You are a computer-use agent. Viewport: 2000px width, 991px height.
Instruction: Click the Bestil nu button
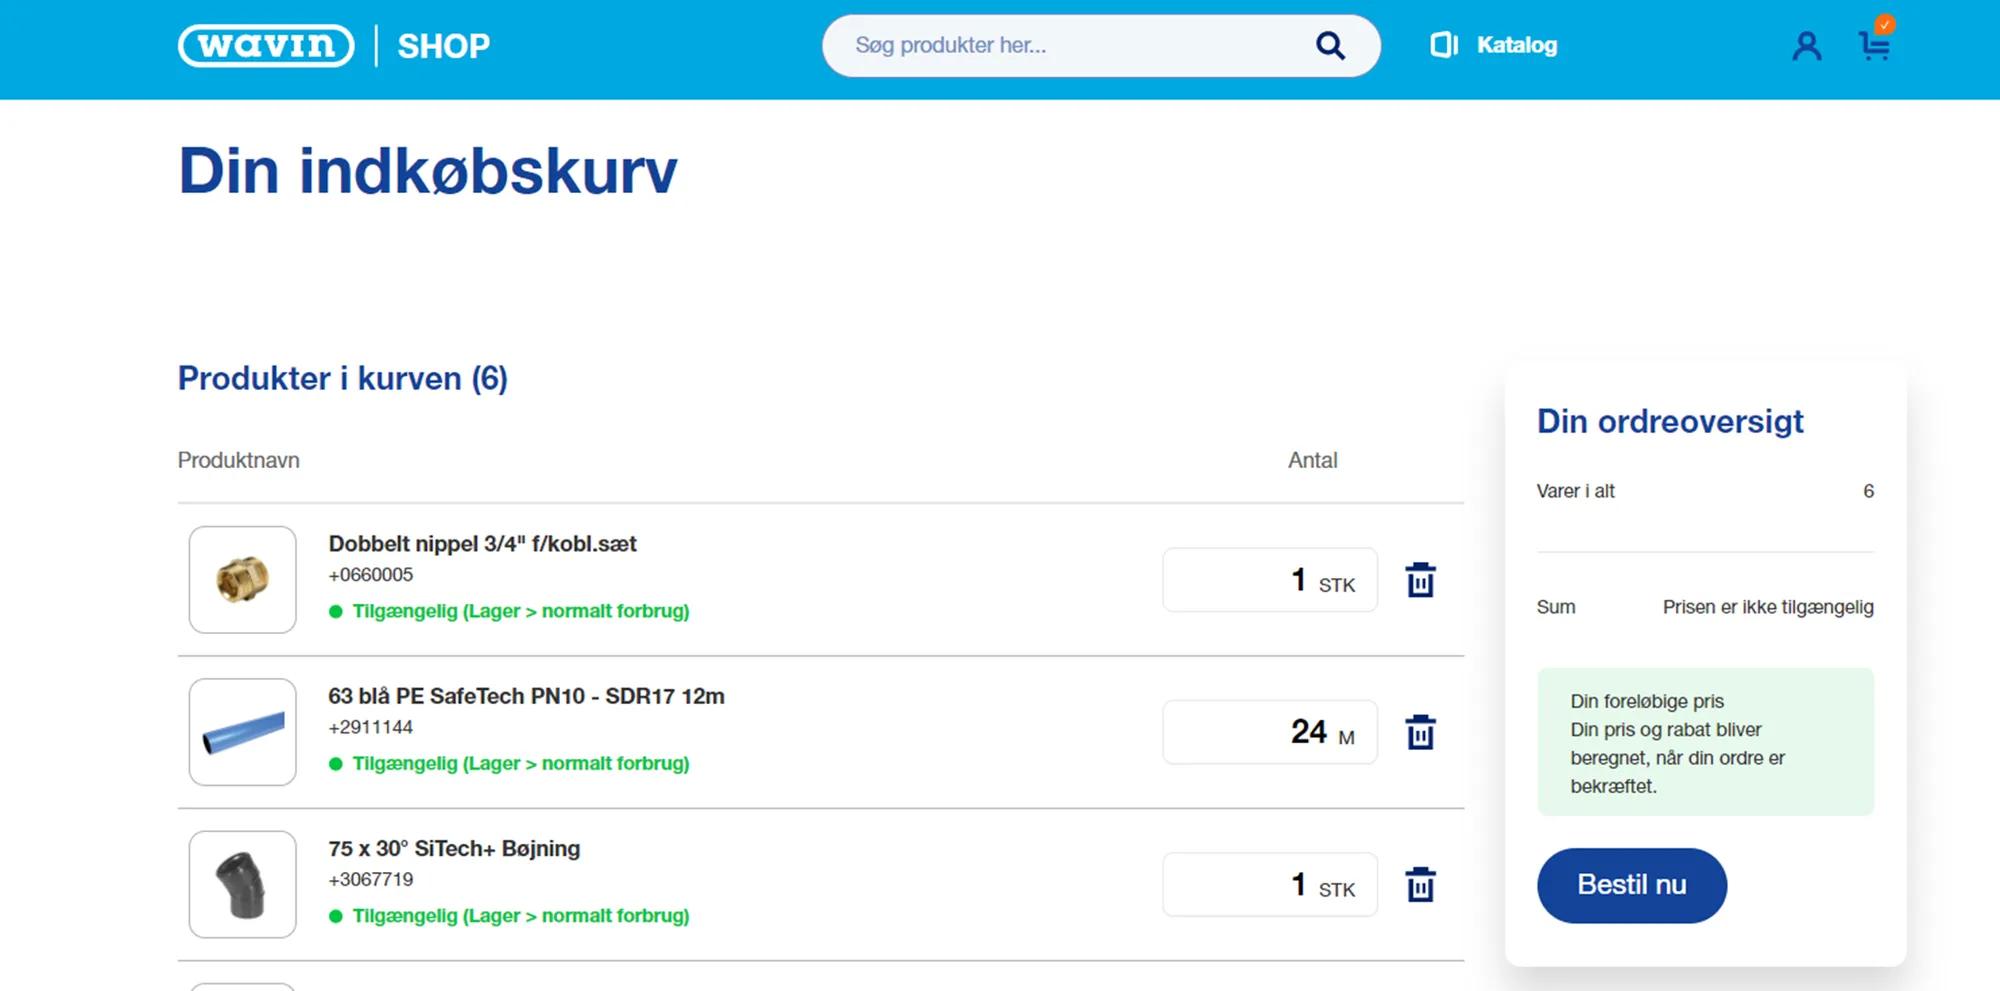click(x=1632, y=885)
